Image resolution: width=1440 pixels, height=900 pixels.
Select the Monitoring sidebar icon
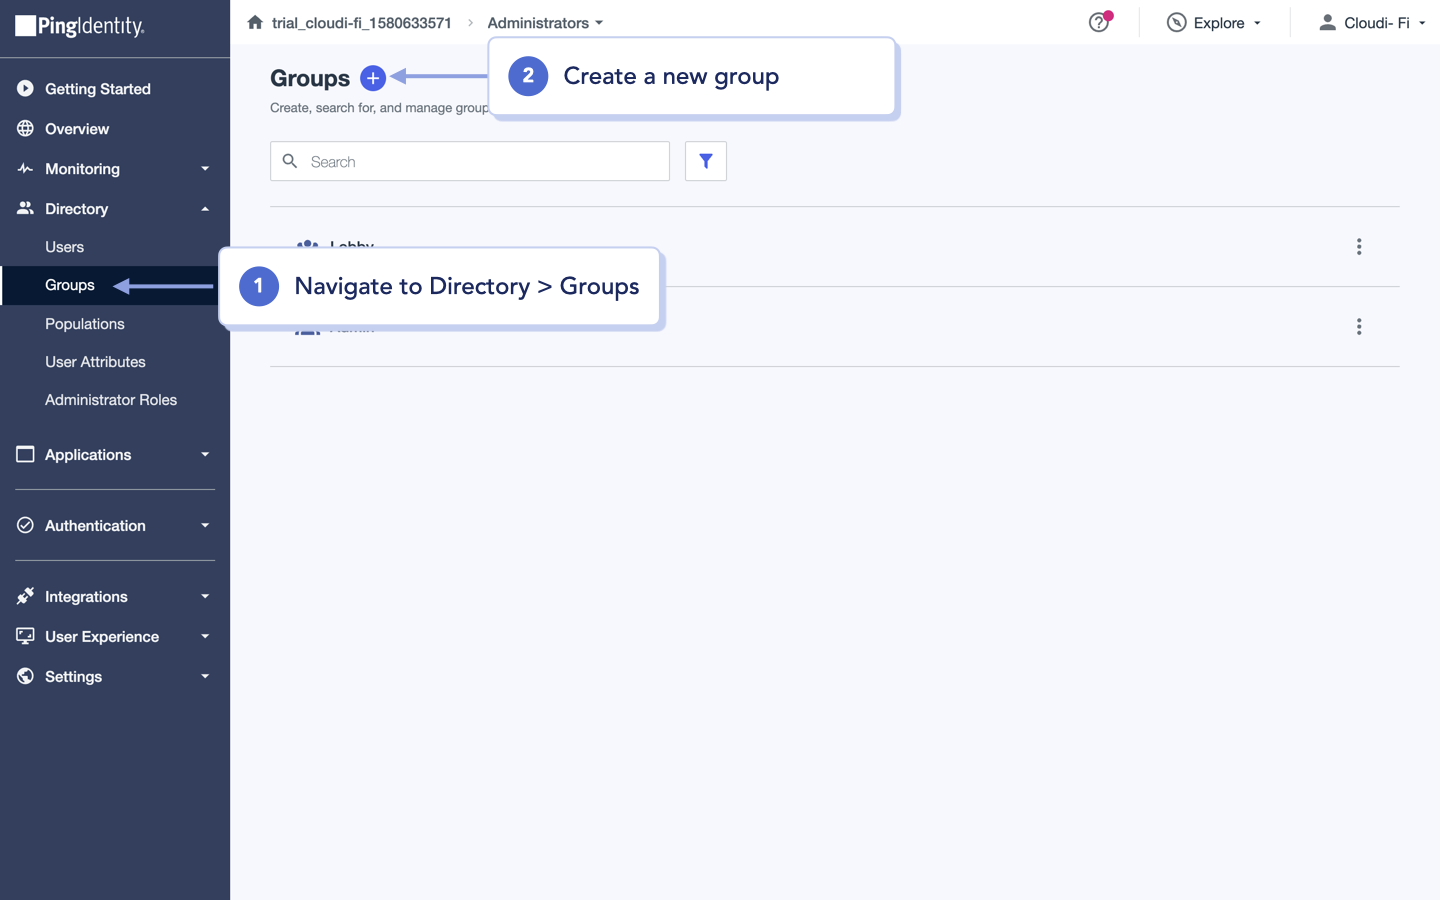click(x=25, y=168)
